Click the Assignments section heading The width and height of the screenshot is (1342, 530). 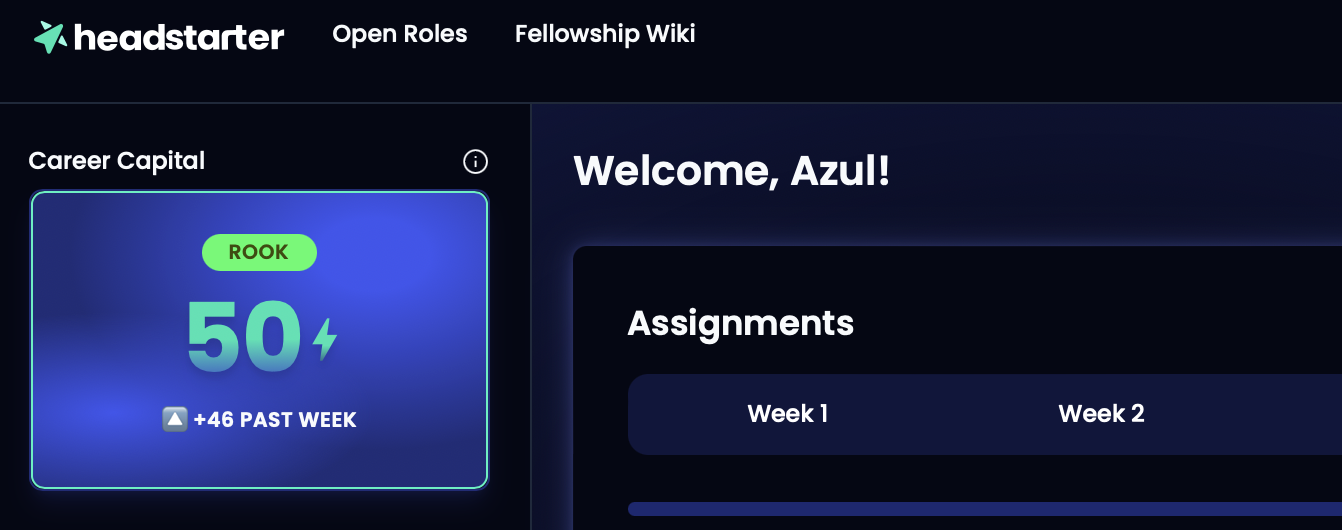tap(741, 323)
